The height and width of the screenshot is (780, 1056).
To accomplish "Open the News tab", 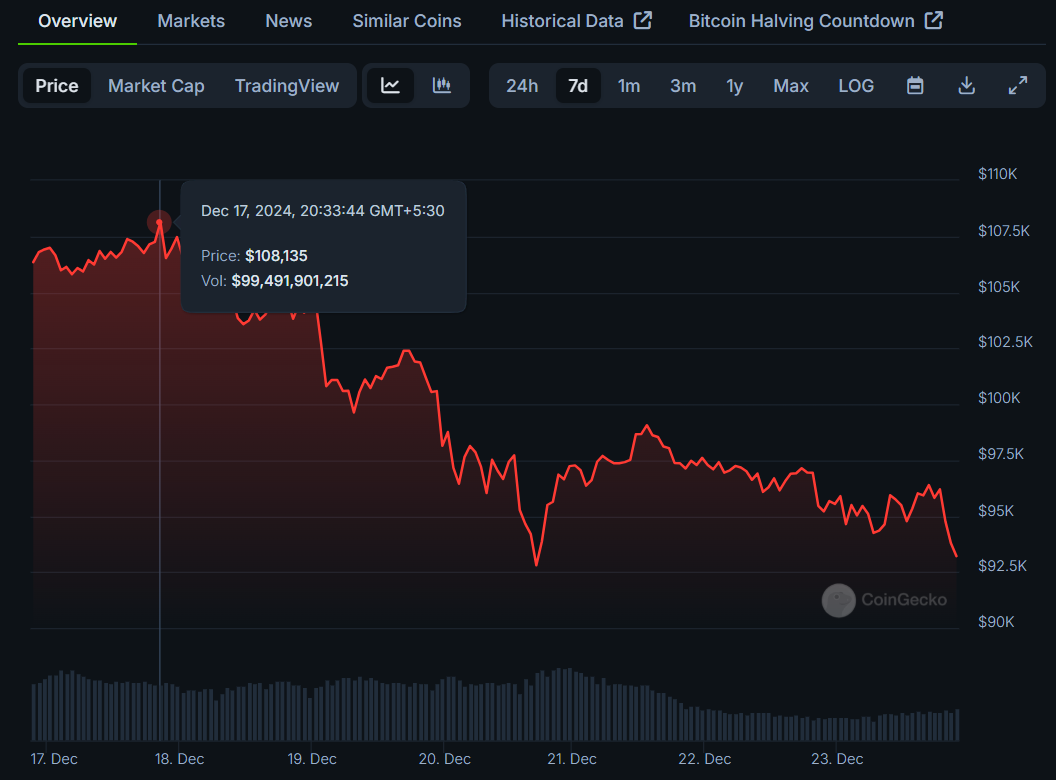I will pyautogui.click(x=288, y=21).
